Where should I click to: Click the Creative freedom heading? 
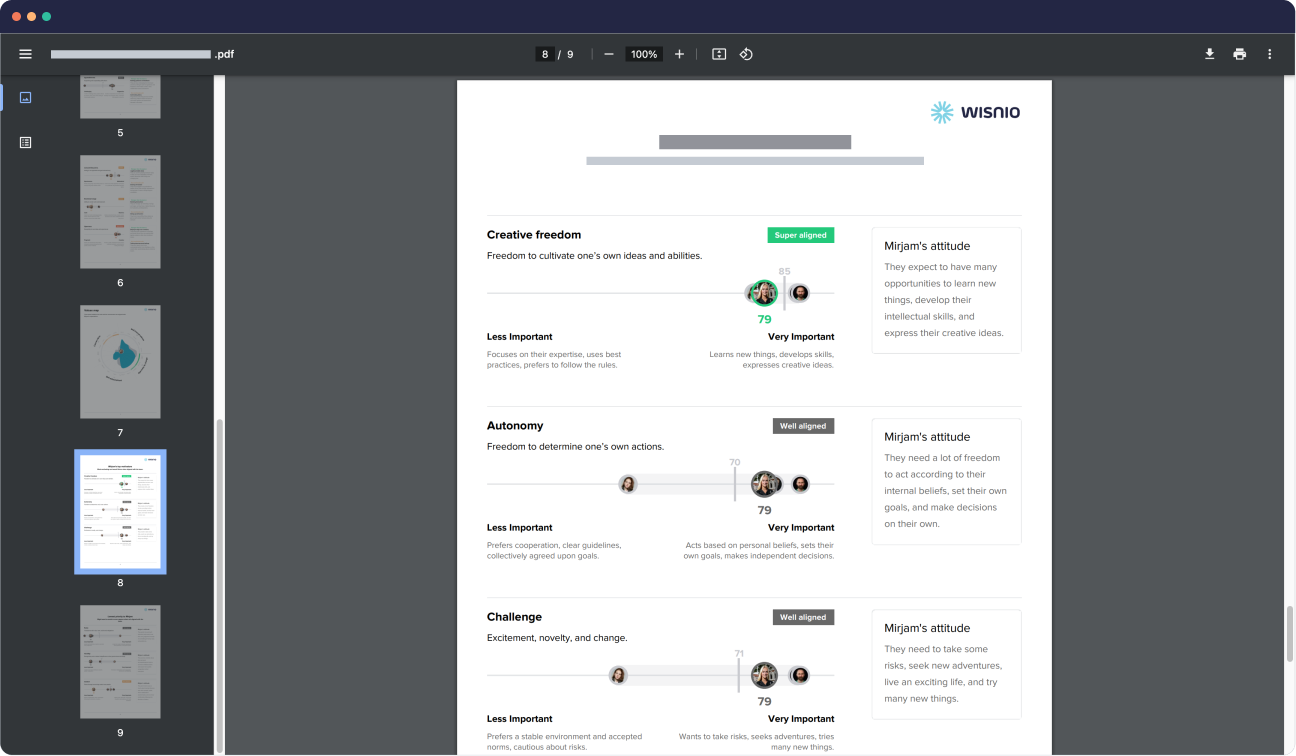pos(534,235)
